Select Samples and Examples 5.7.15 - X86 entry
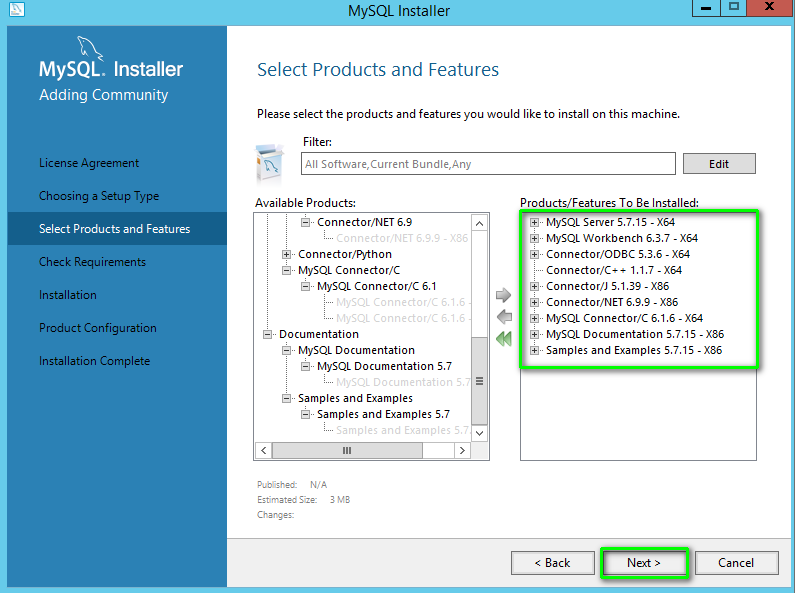This screenshot has height=593, width=795. pos(634,350)
